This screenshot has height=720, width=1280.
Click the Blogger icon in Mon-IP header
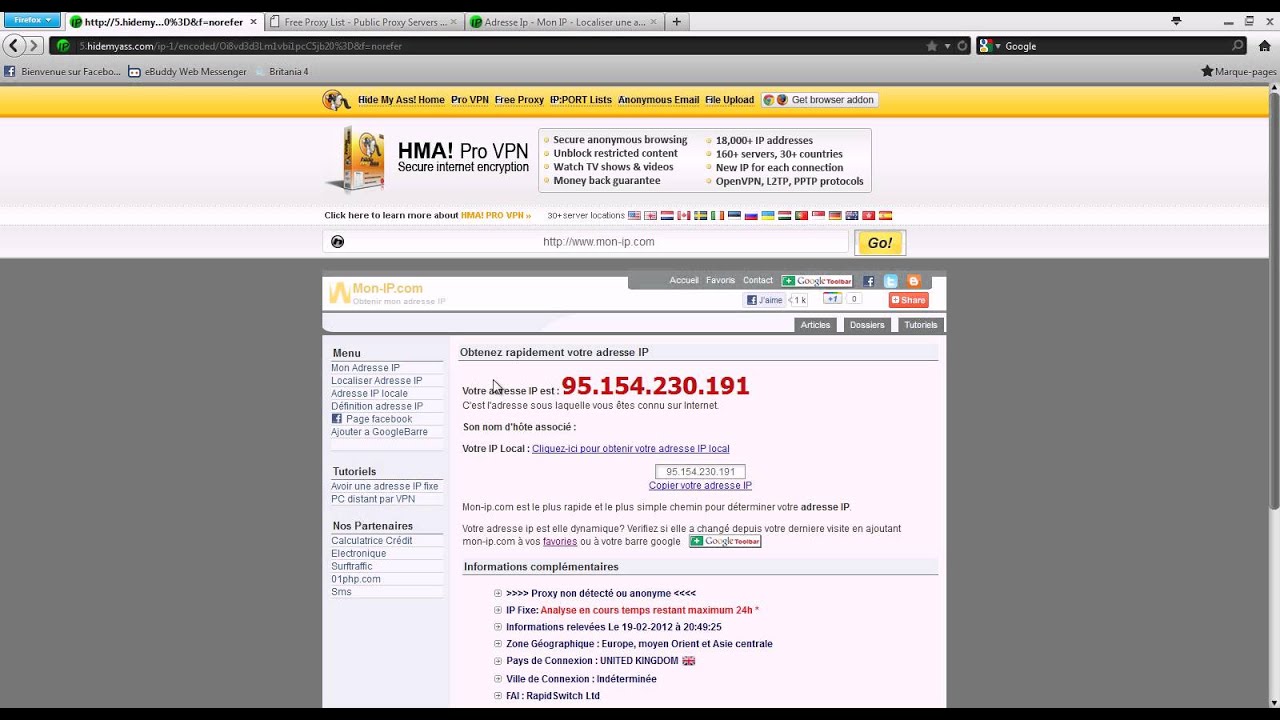913,281
